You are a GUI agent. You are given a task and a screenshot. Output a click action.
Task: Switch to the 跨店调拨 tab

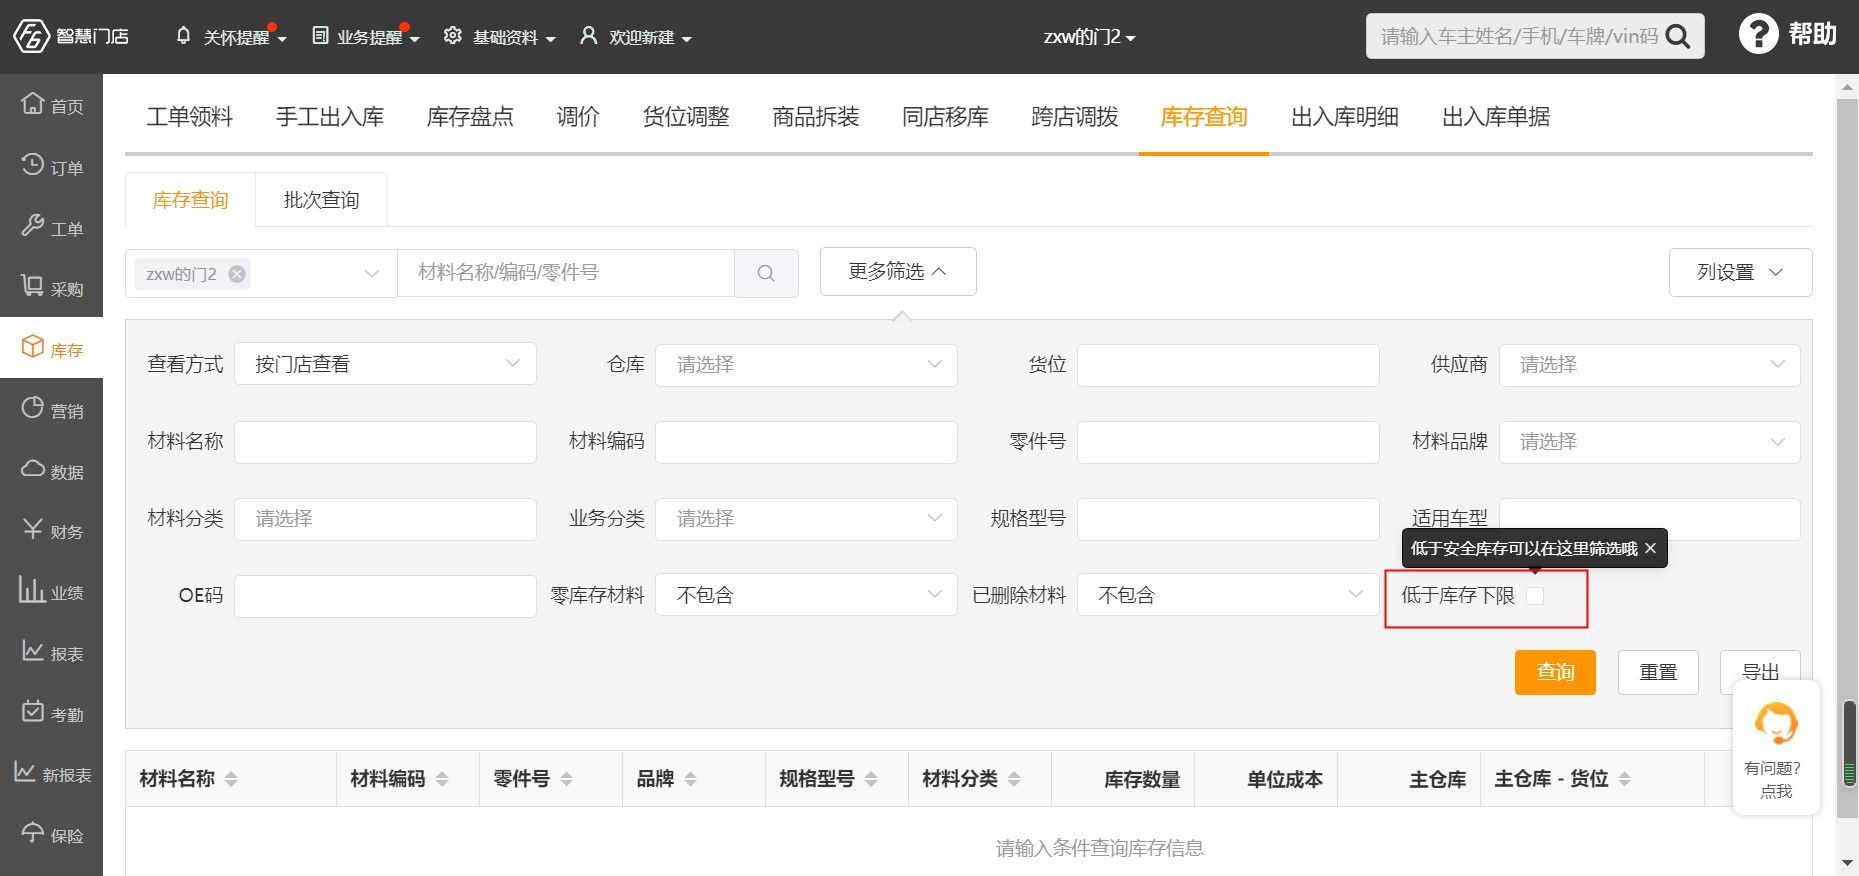pyautogui.click(x=1075, y=116)
